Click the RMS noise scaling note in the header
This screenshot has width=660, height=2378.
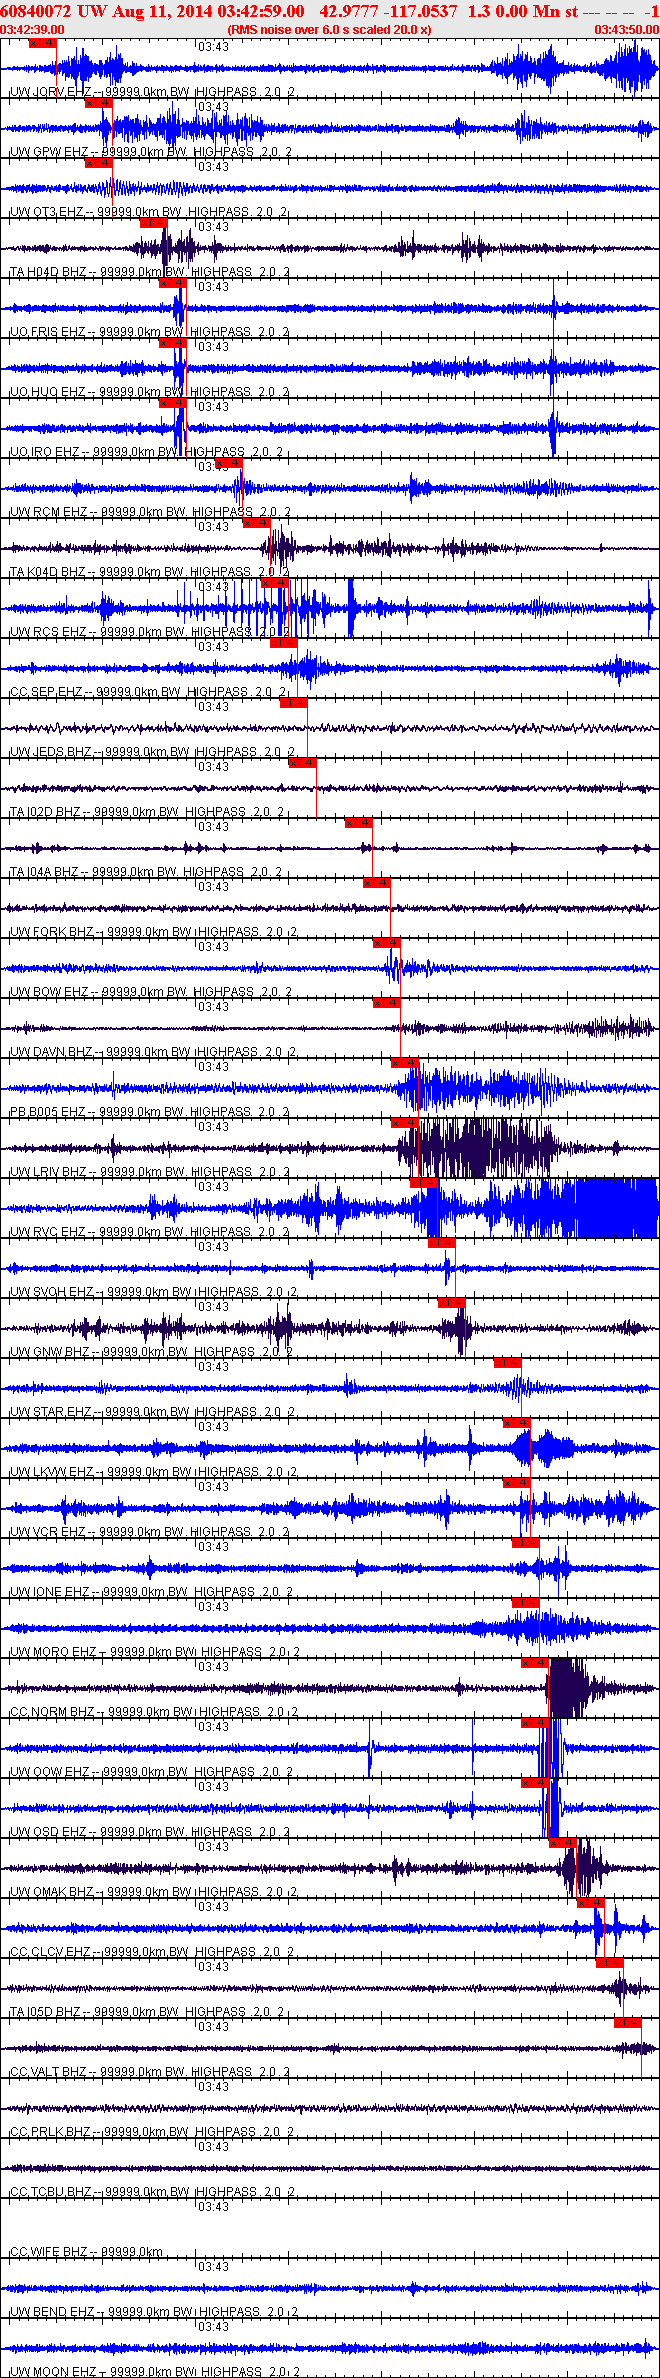tap(329, 30)
